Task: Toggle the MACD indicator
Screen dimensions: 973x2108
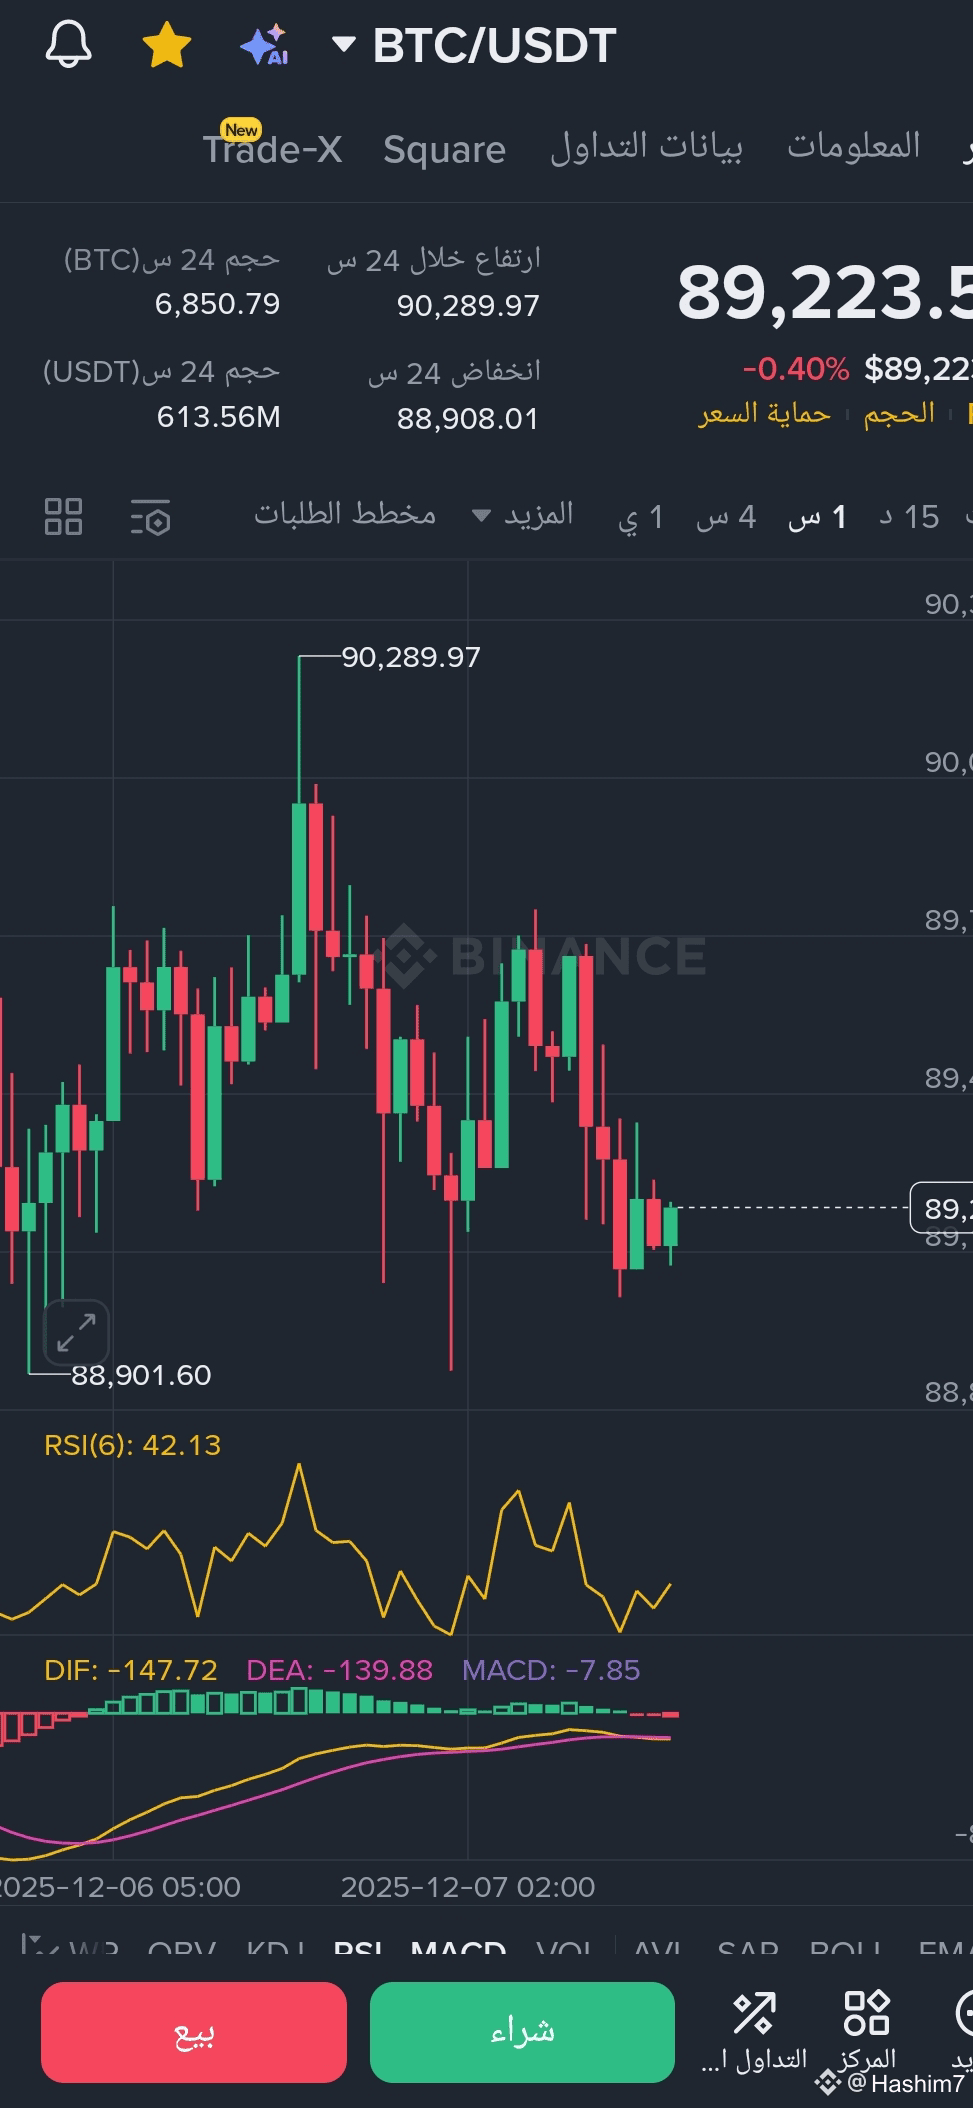Action: pos(458,1949)
